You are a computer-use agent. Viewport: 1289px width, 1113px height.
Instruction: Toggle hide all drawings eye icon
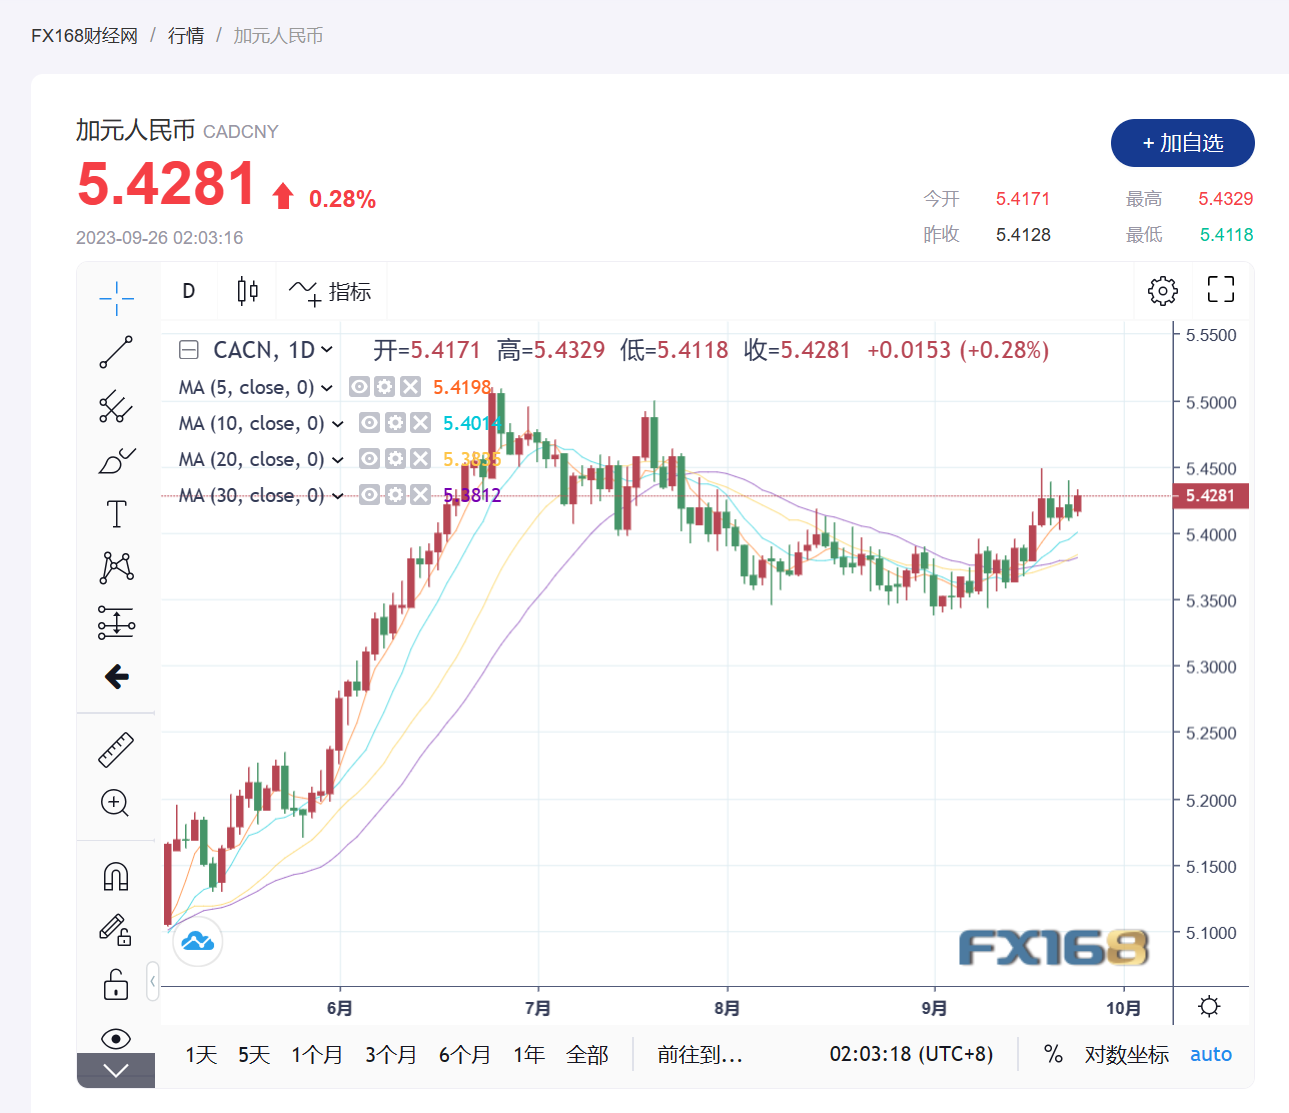click(116, 1038)
